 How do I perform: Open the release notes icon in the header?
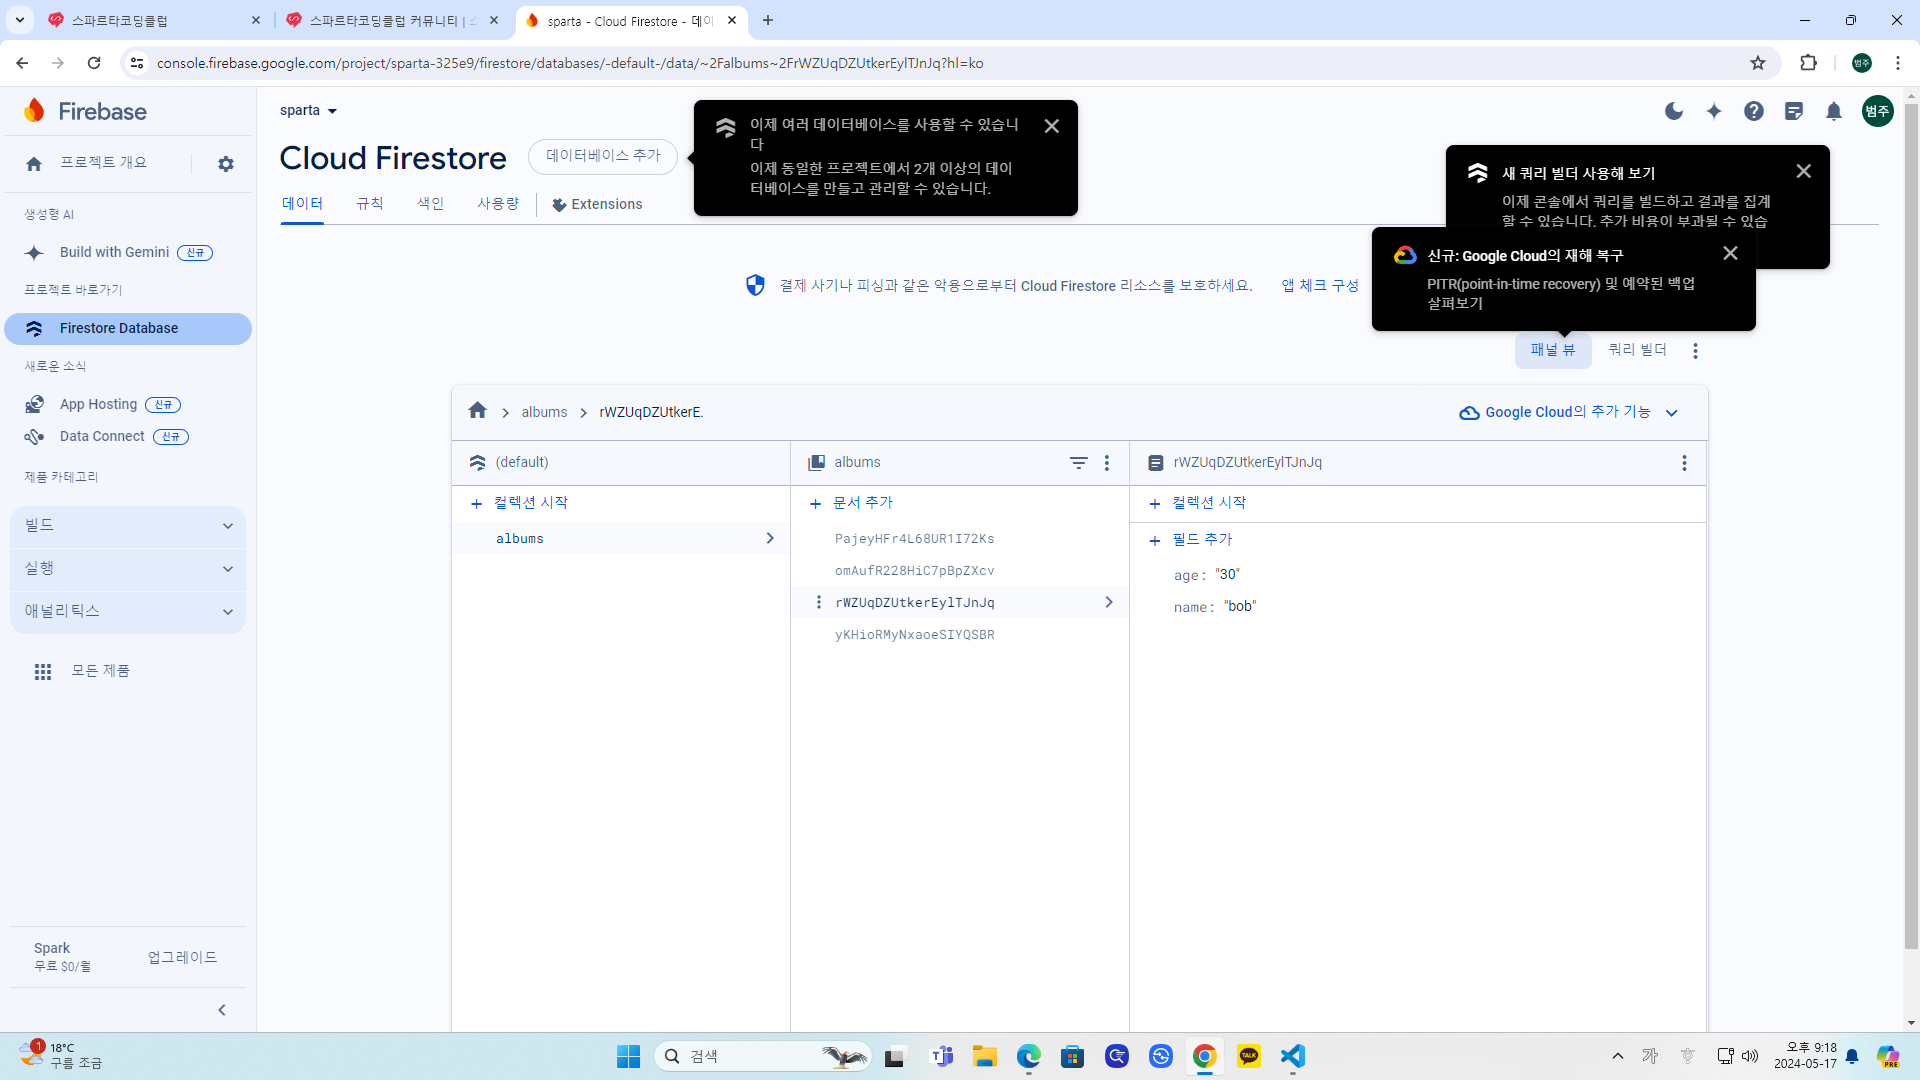1794,111
